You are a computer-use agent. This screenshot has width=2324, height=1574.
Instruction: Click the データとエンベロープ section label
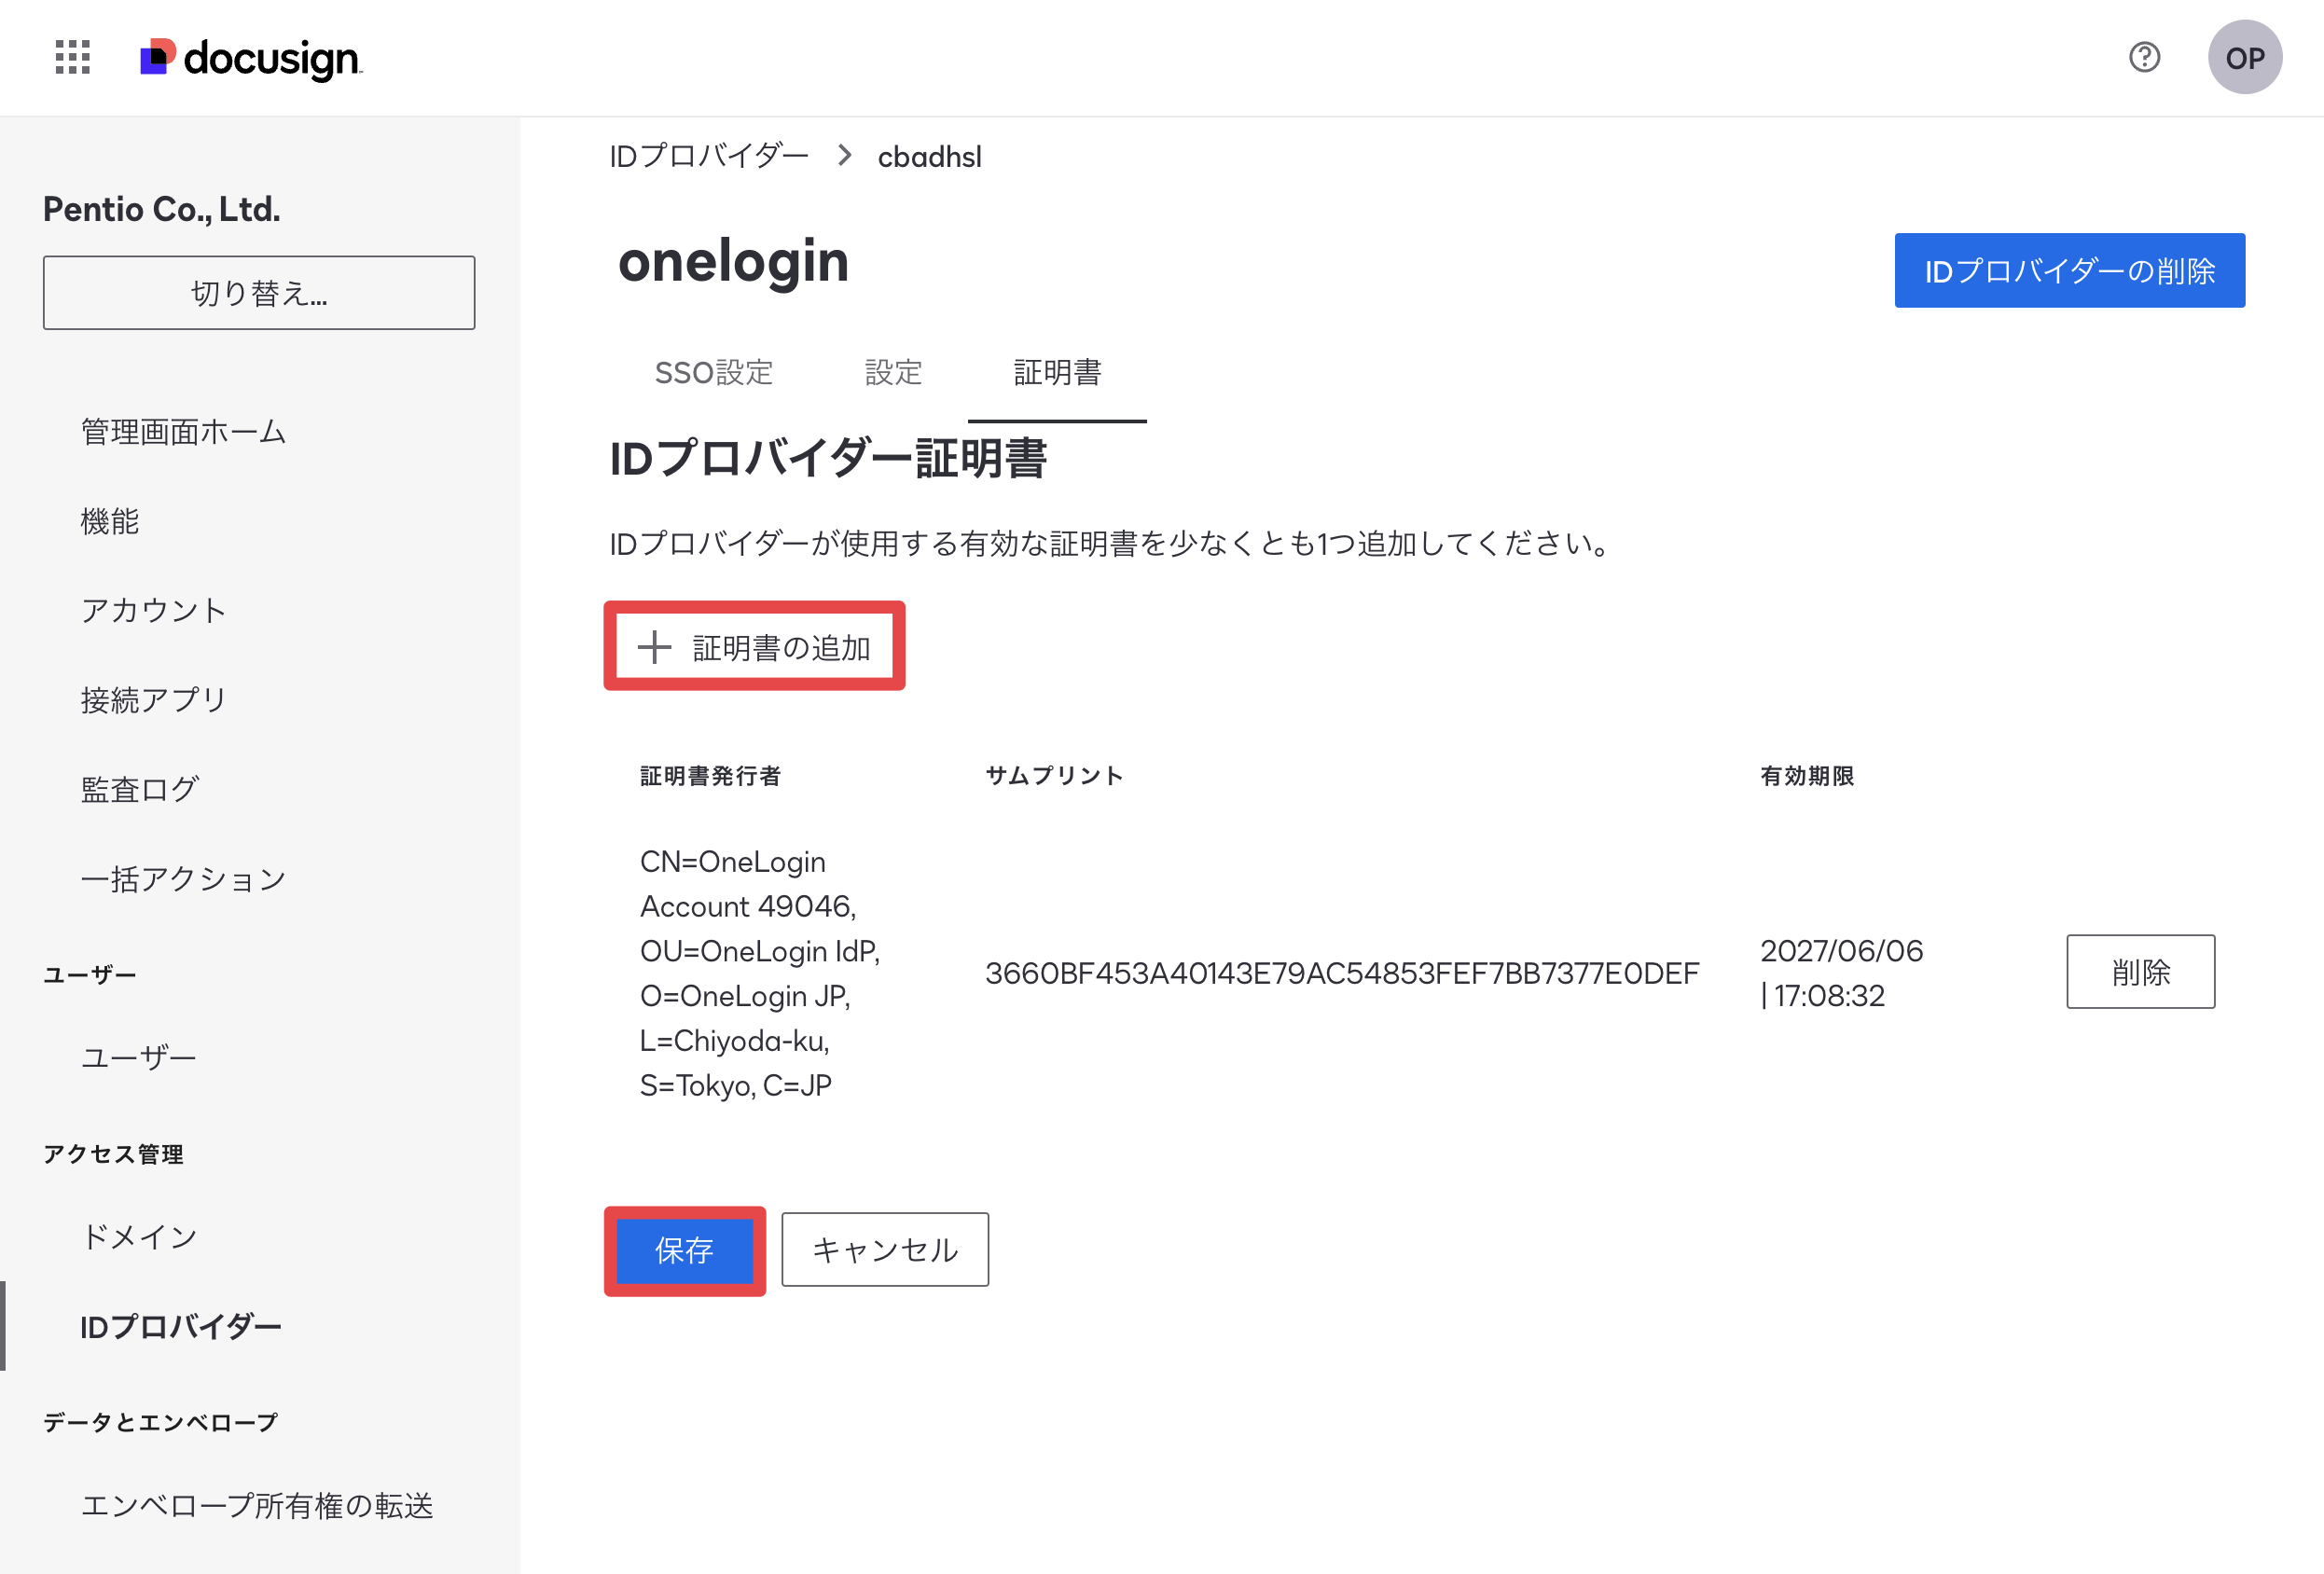[160, 1421]
